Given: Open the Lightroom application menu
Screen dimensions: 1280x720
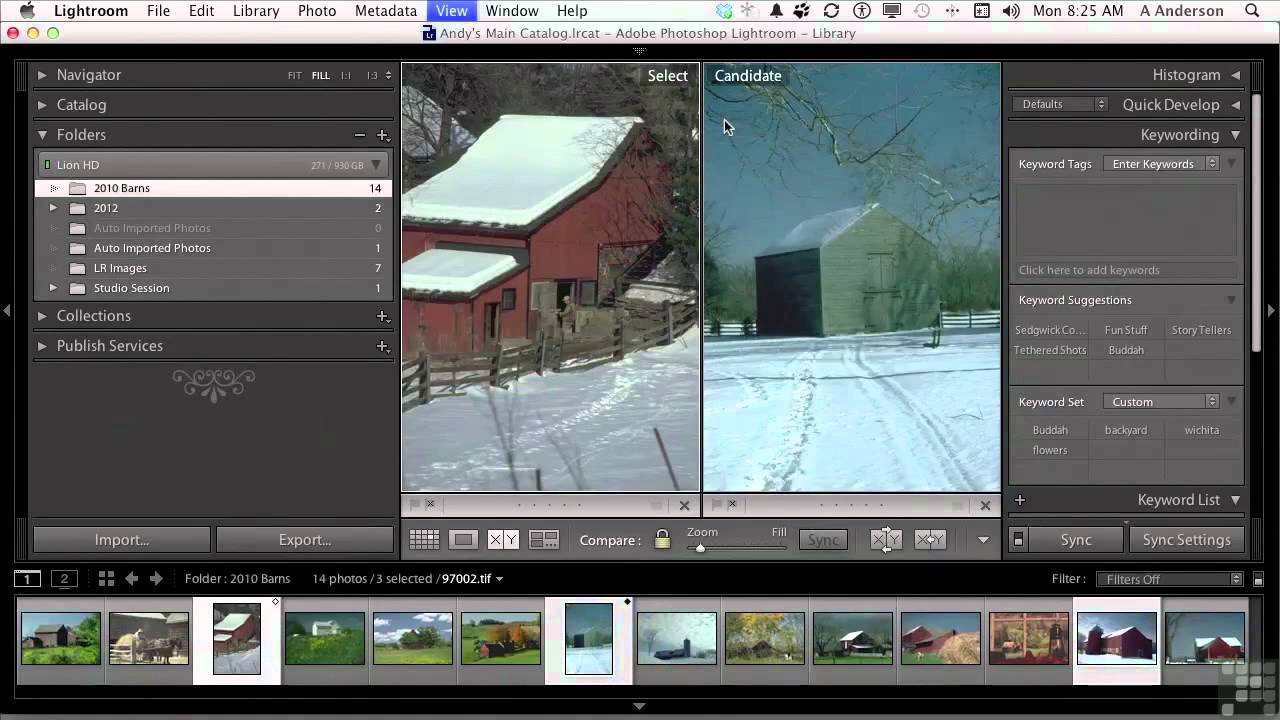Looking at the screenshot, I should click(91, 11).
